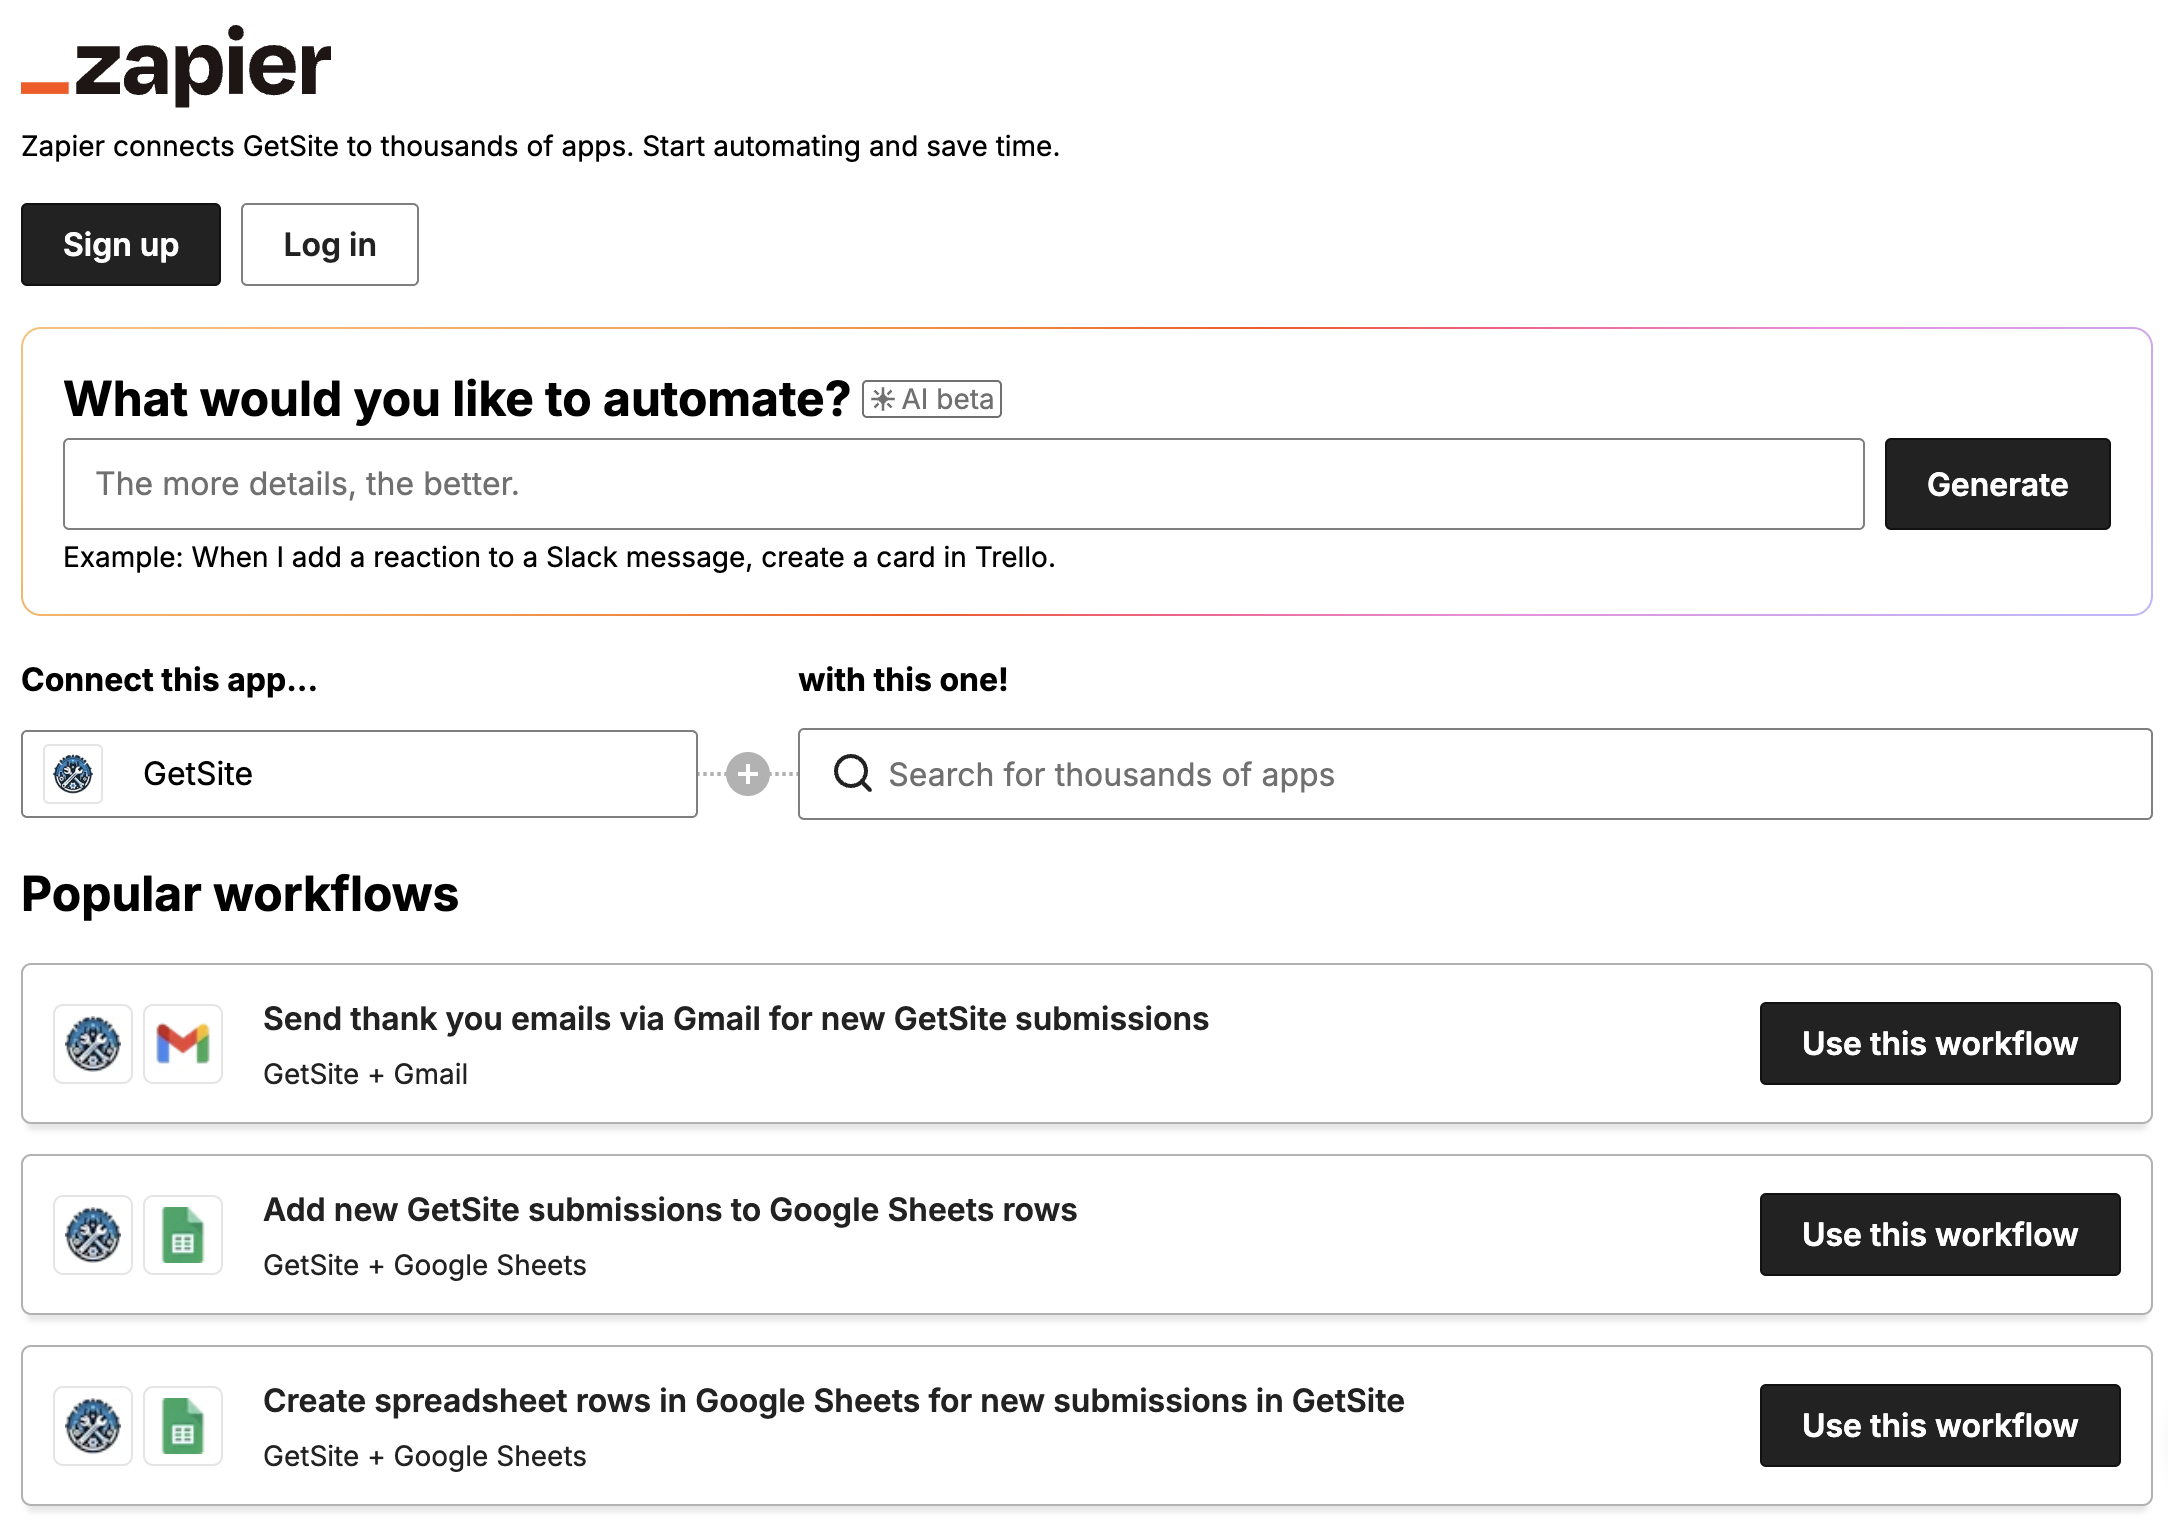Click the AI beta badge
The image size is (2168, 1520).
point(930,398)
